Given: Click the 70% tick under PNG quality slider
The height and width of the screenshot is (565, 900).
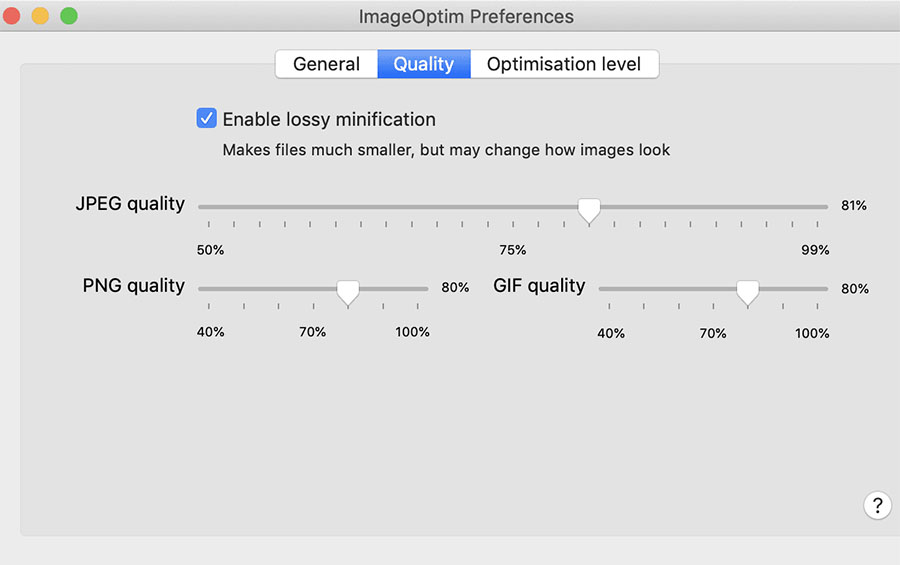Looking at the screenshot, I should pos(313,306).
